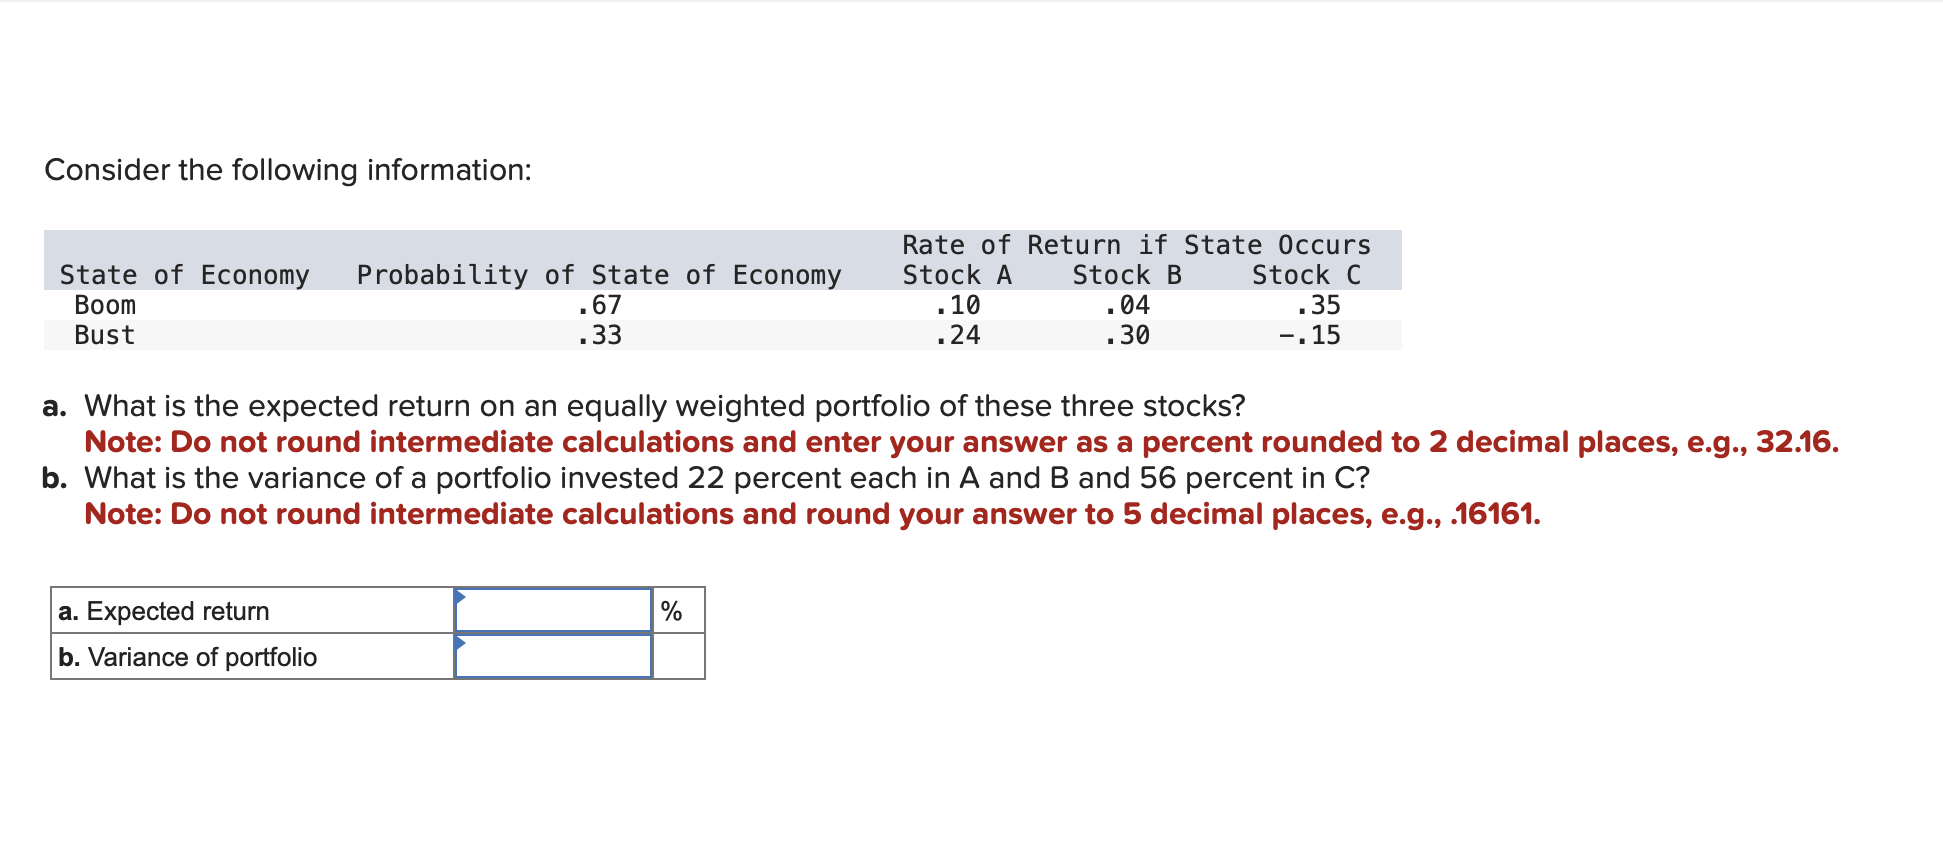Click the Stock B column header
Viewport: 1943px width, 841px height.
pos(1128,275)
